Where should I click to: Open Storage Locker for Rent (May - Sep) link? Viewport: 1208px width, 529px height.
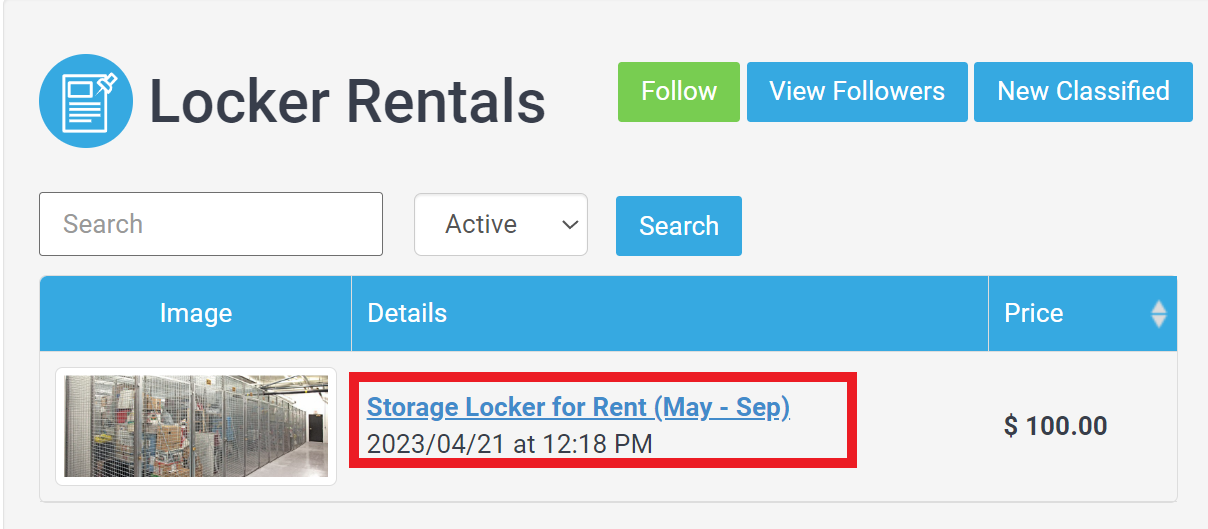[578, 407]
